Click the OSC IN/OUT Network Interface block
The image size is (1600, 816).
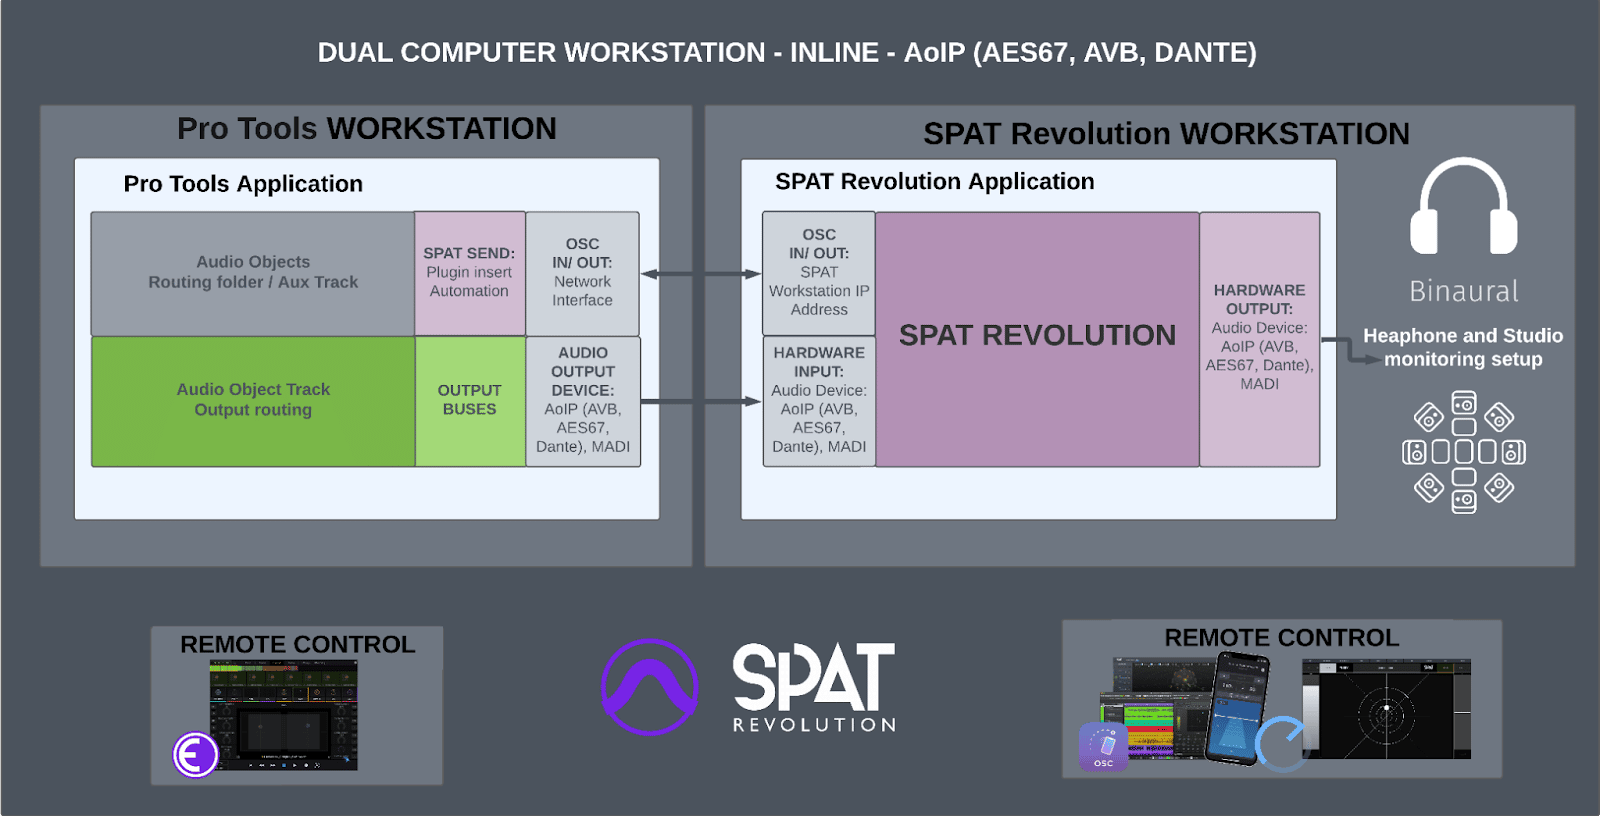click(x=582, y=273)
